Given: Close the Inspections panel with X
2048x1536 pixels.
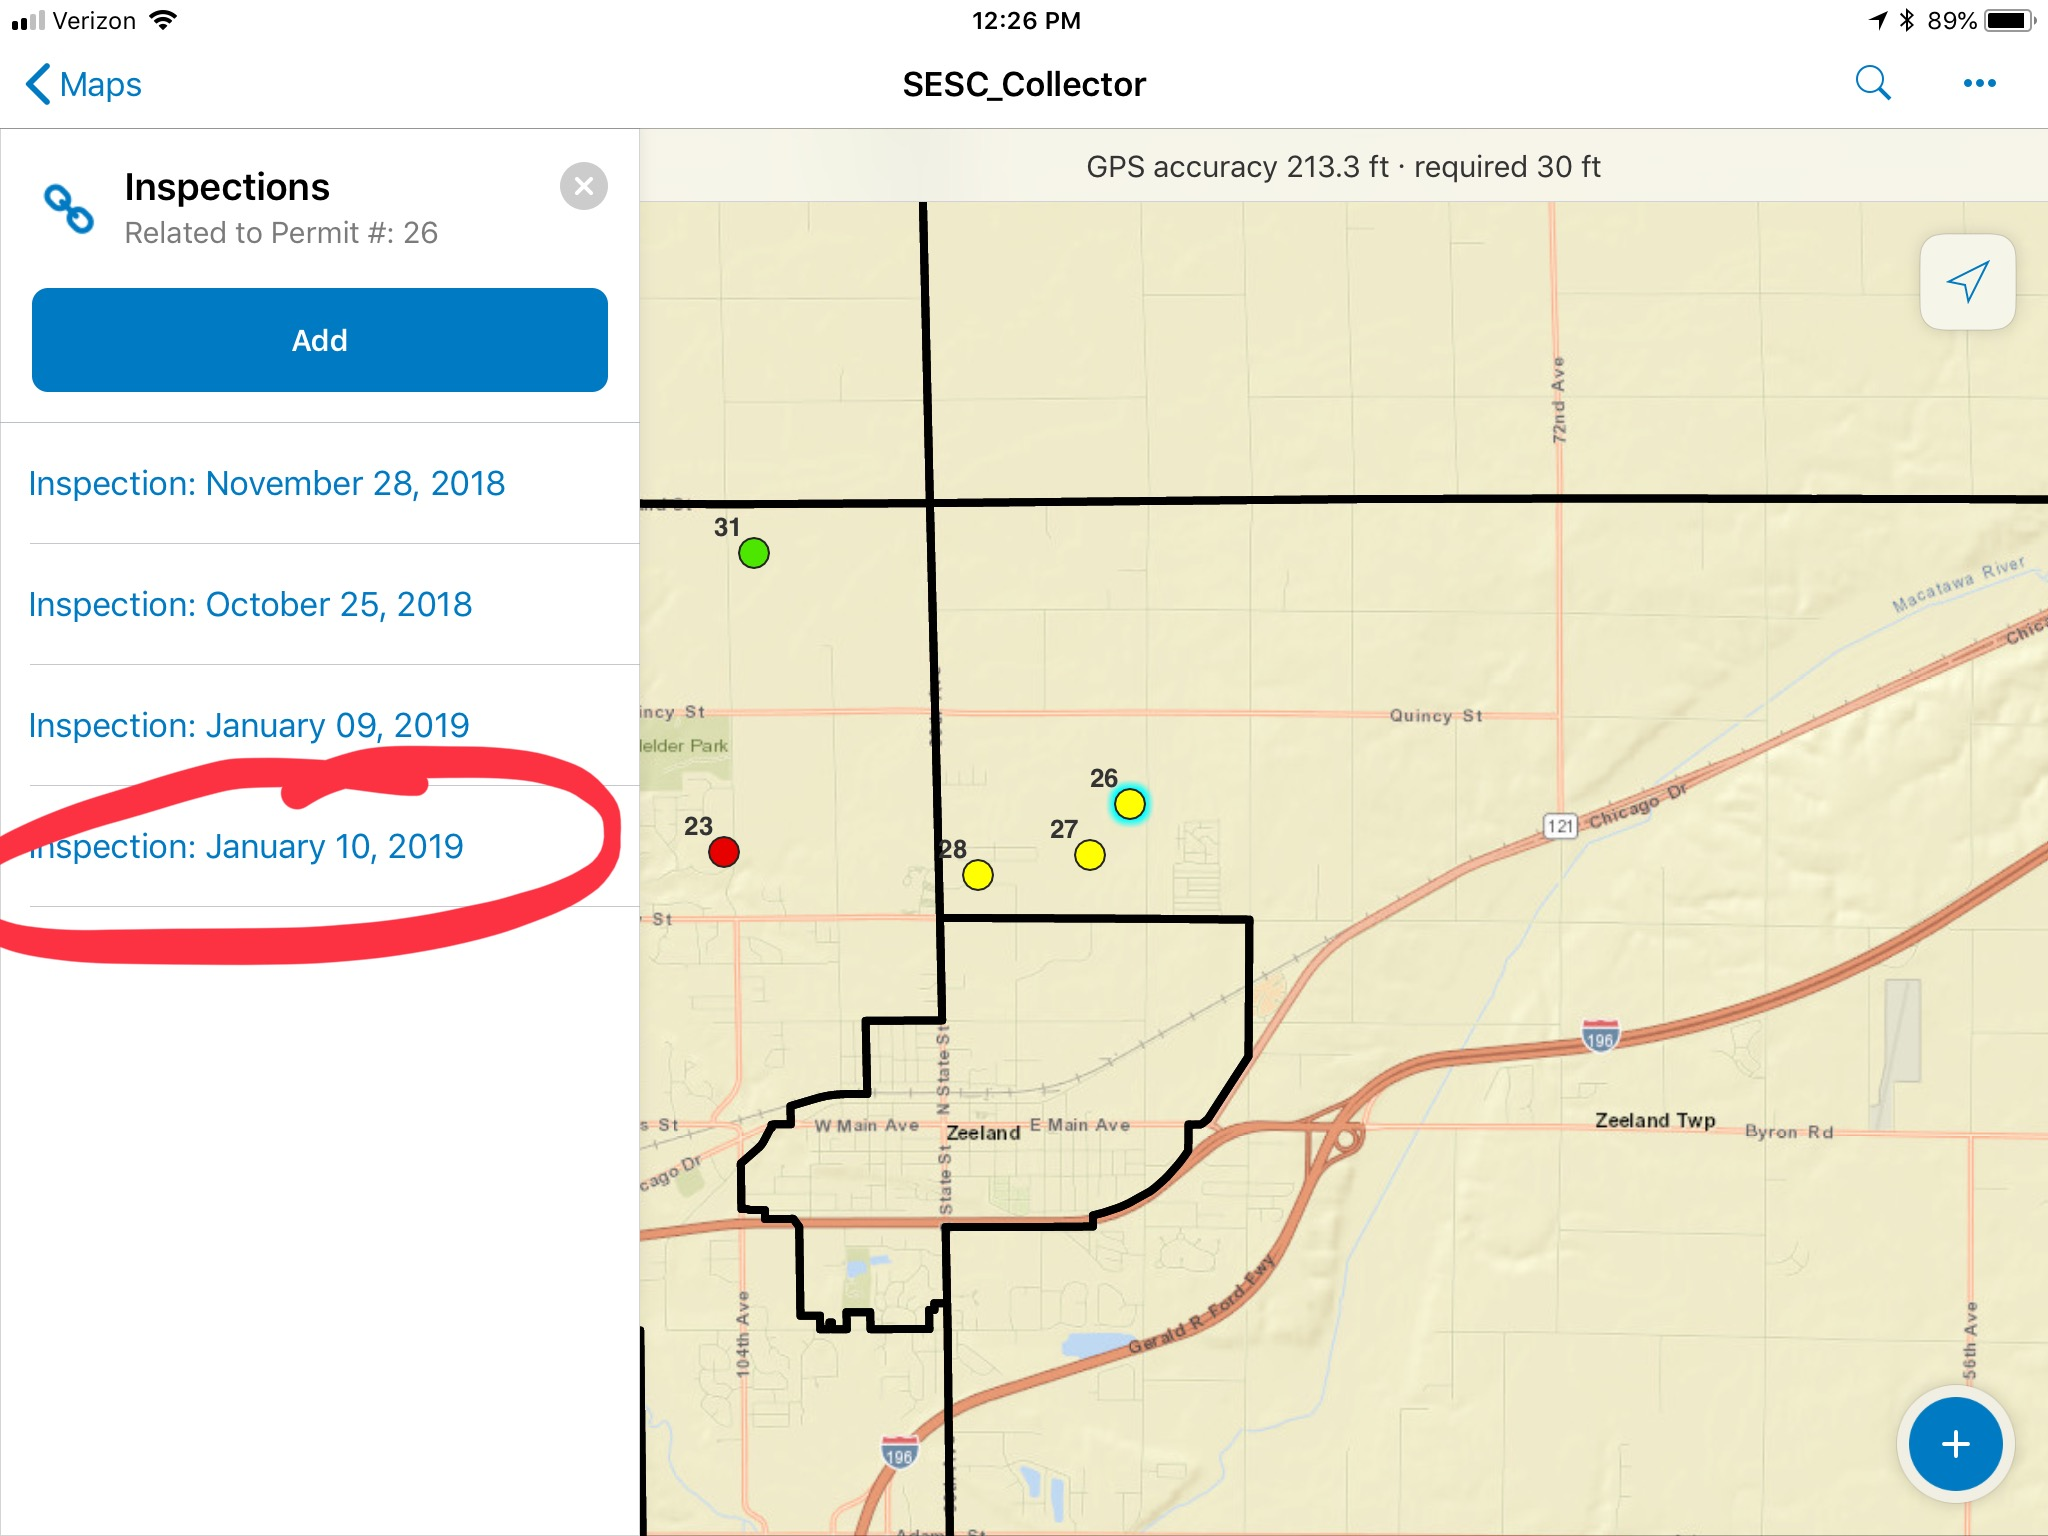Looking at the screenshot, I should 584,186.
